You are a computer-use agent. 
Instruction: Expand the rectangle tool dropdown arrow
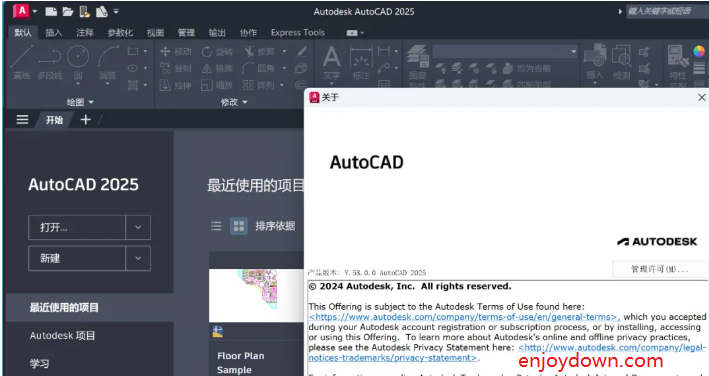145,52
